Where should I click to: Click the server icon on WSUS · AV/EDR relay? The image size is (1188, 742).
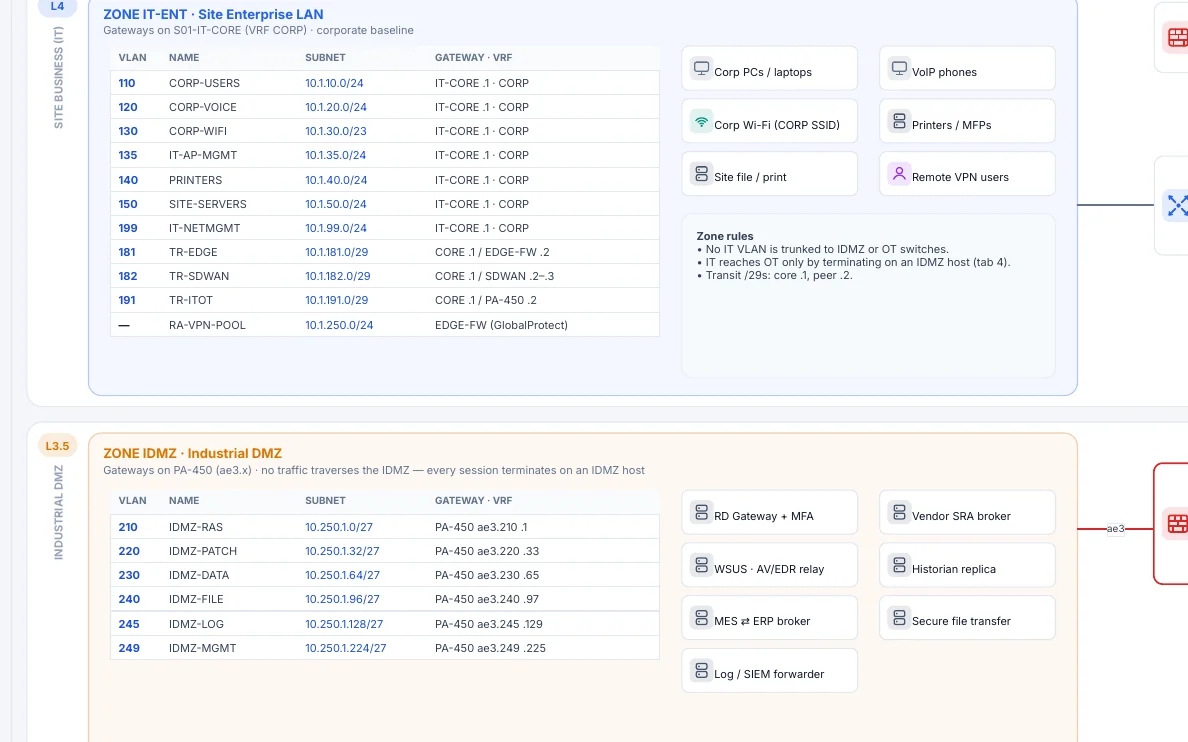tap(702, 565)
